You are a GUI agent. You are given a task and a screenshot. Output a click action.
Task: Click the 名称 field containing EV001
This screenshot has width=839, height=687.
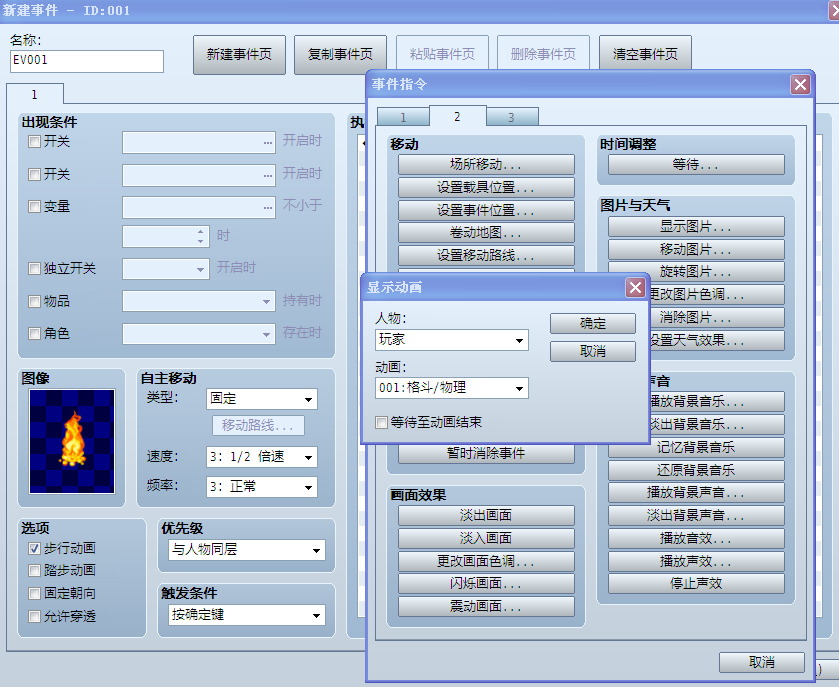tap(87, 61)
